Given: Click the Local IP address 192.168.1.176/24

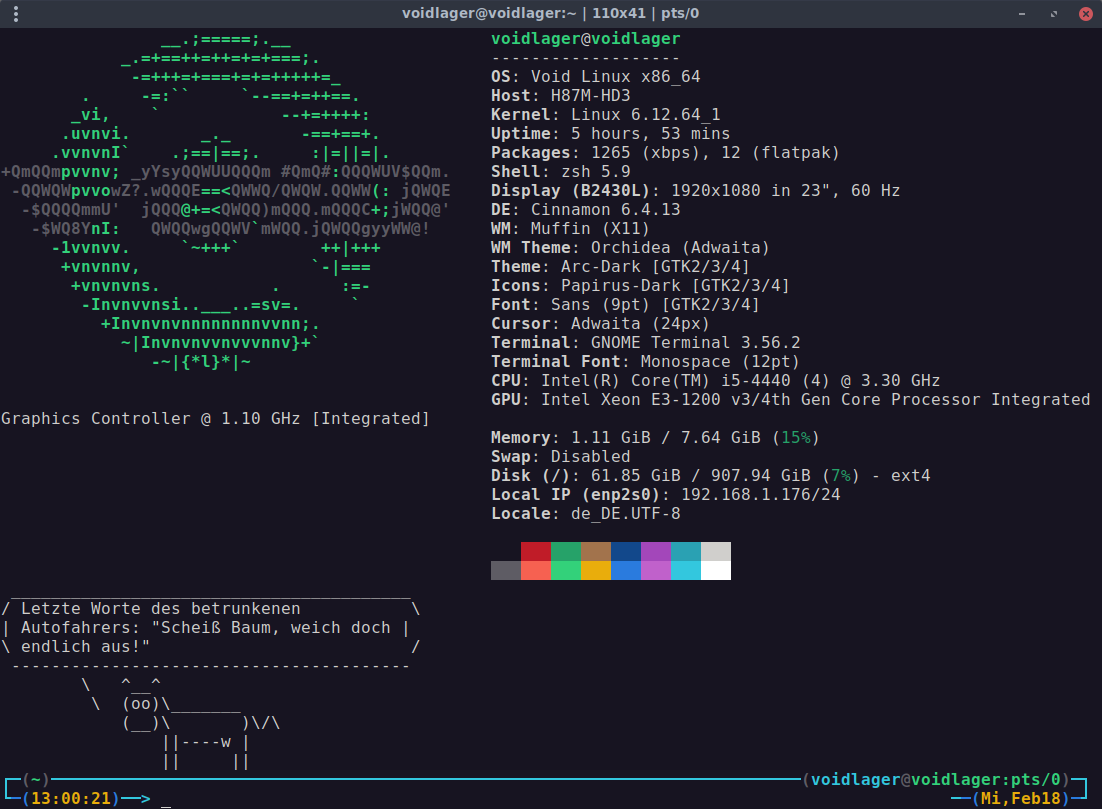Looking at the screenshot, I should pos(760,495).
